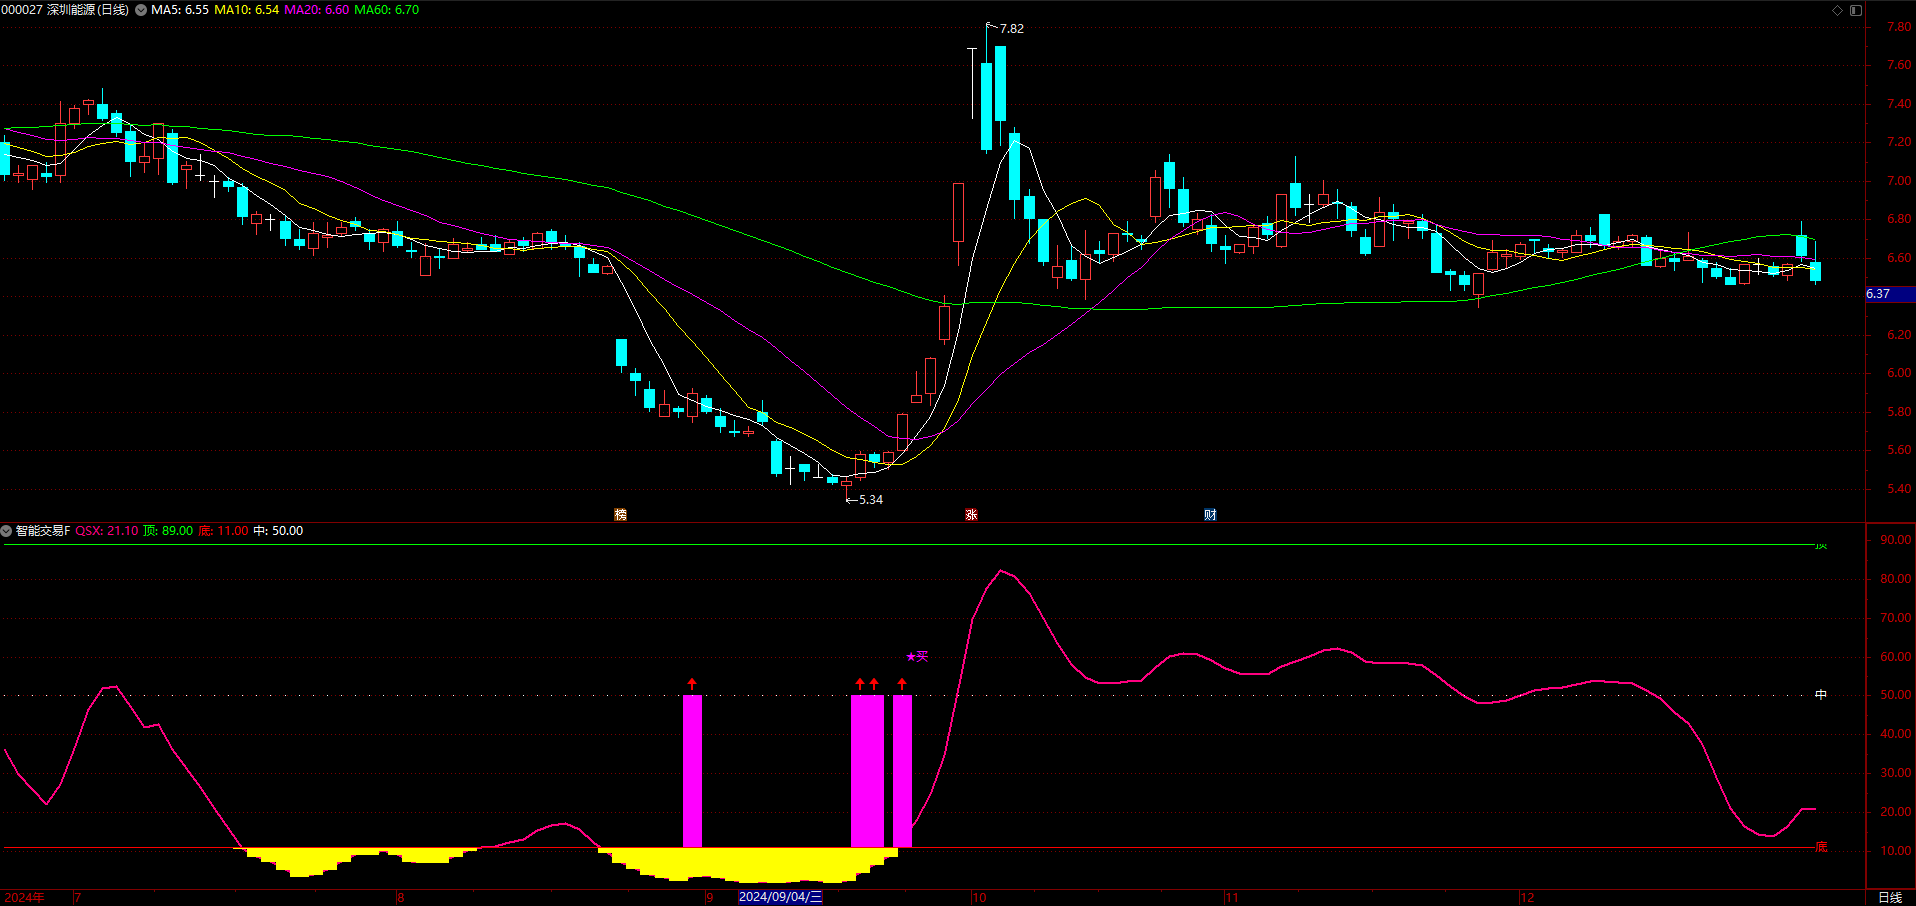1916x906 pixels.
Task: Click the diamond icon at top right
Action: [x=1837, y=10]
